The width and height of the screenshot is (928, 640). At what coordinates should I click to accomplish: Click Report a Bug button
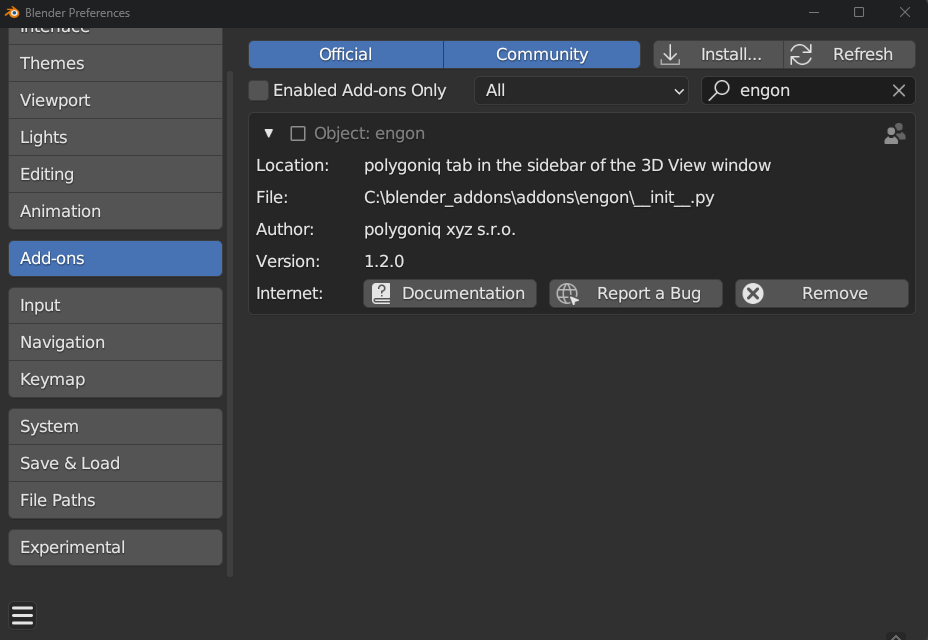coord(636,294)
